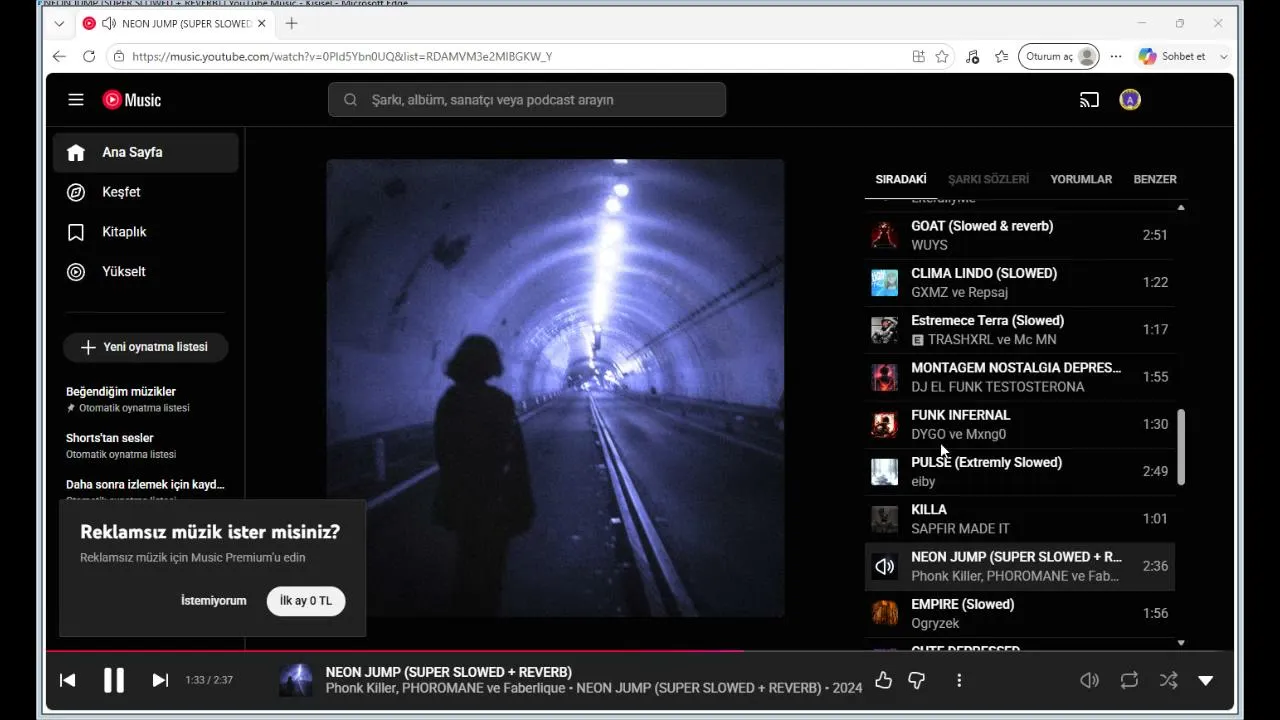Click the KILLA track thumbnail
1280x720 pixels.
pos(884,520)
